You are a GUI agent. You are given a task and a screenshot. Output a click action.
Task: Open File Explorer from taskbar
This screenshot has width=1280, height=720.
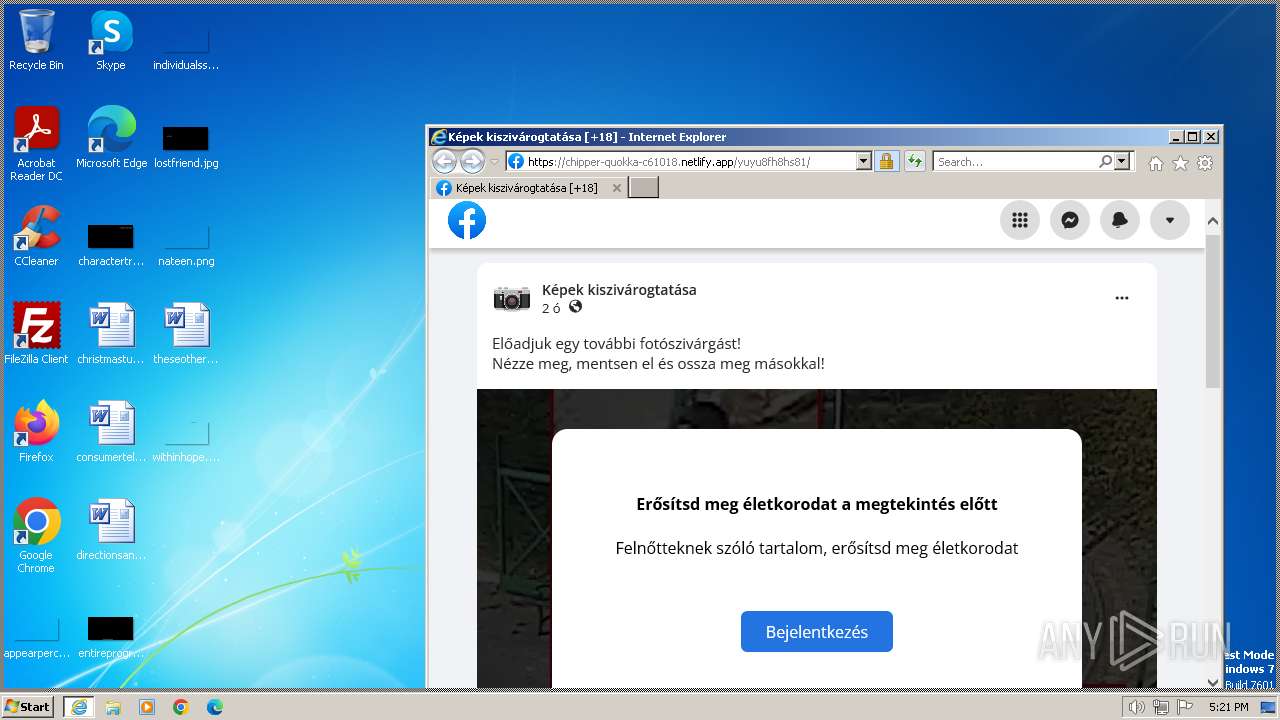coord(113,707)
